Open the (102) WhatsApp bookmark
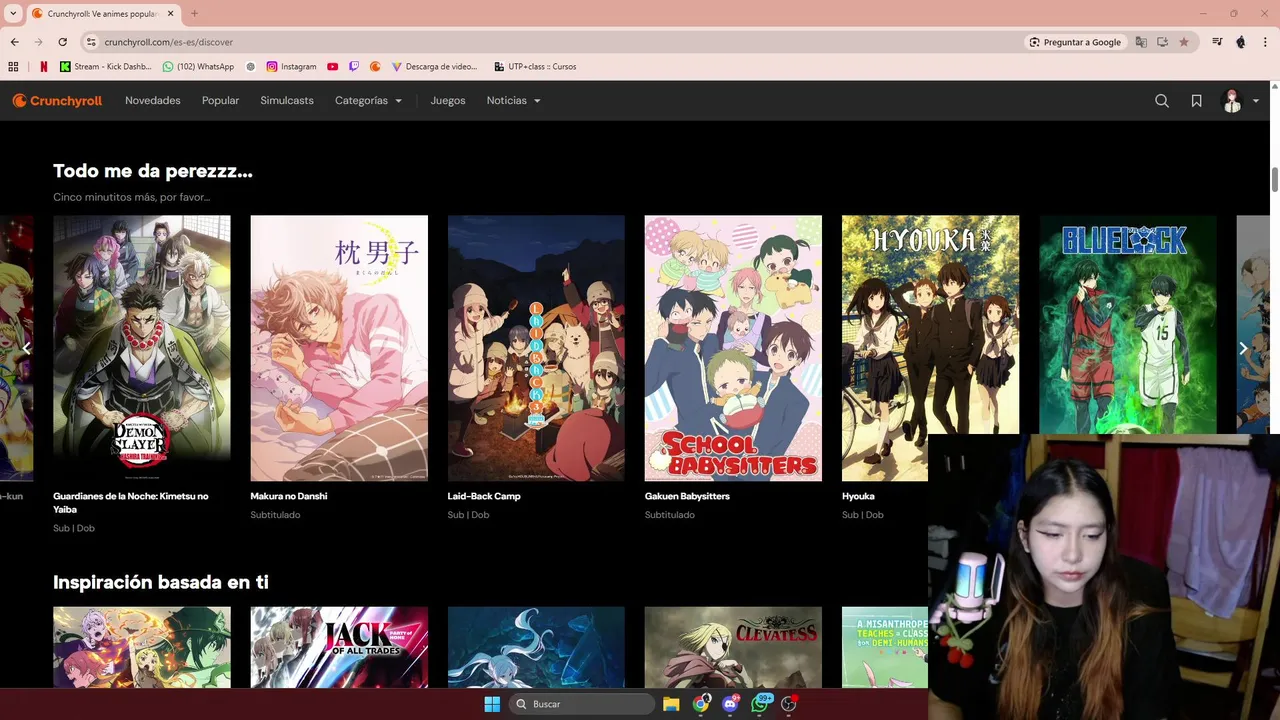 [198, 67]
